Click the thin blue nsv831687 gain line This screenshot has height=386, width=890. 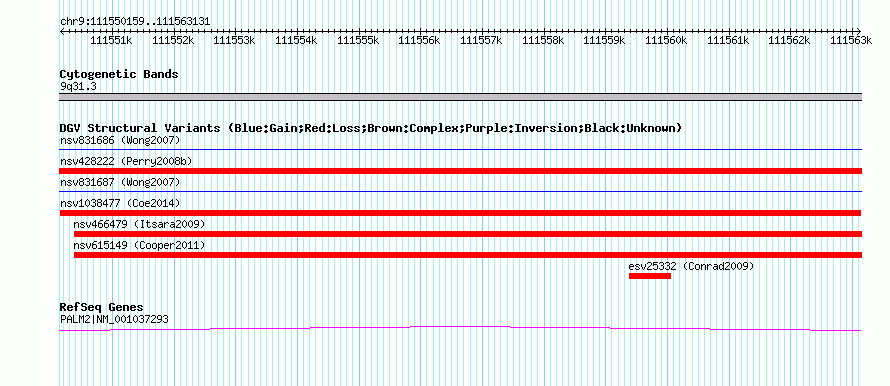point(460,192)
